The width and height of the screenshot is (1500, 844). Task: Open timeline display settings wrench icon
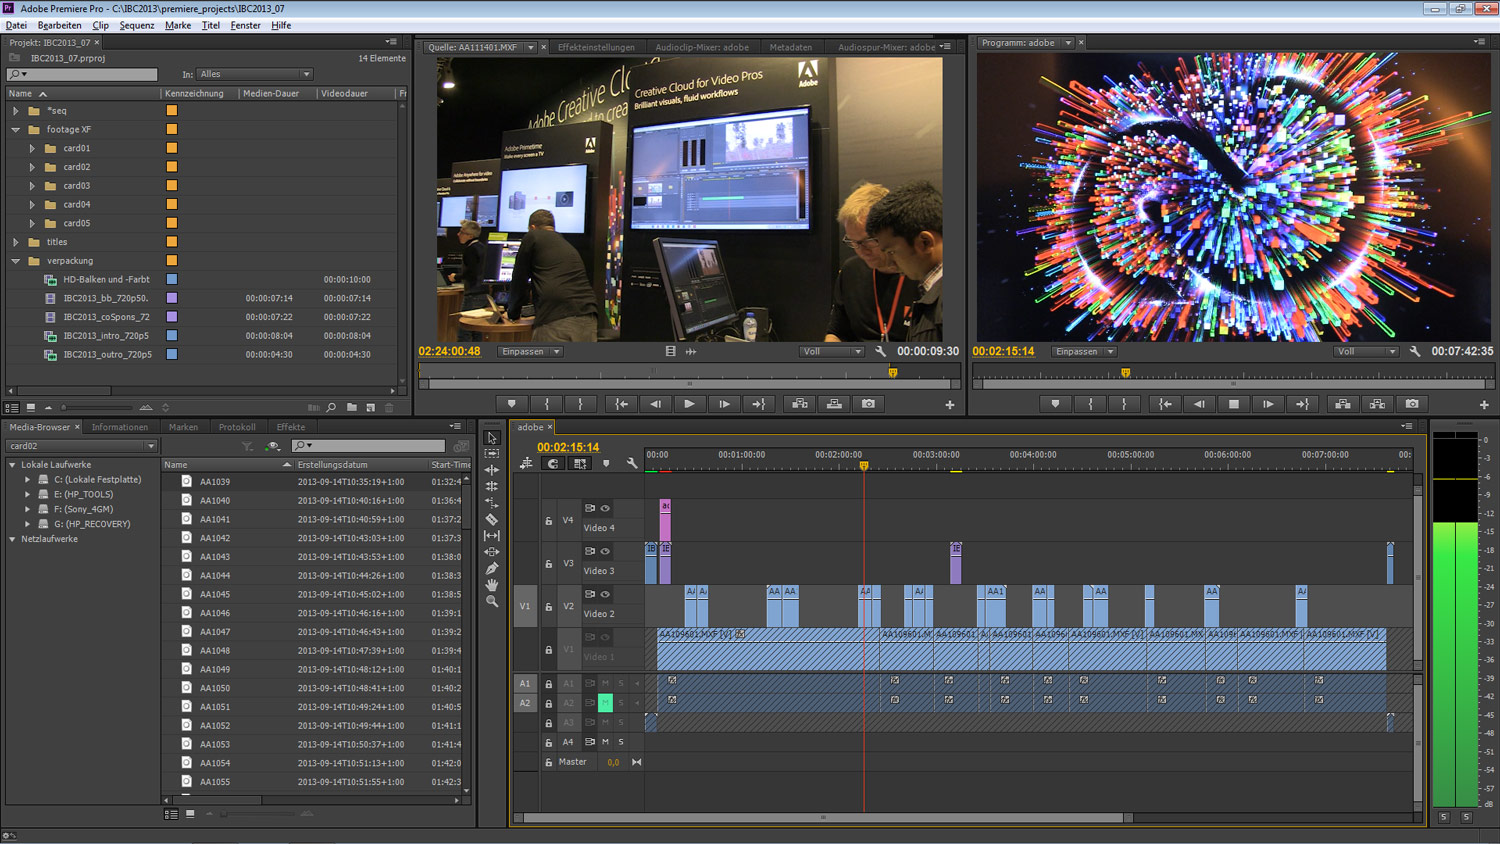632,464
